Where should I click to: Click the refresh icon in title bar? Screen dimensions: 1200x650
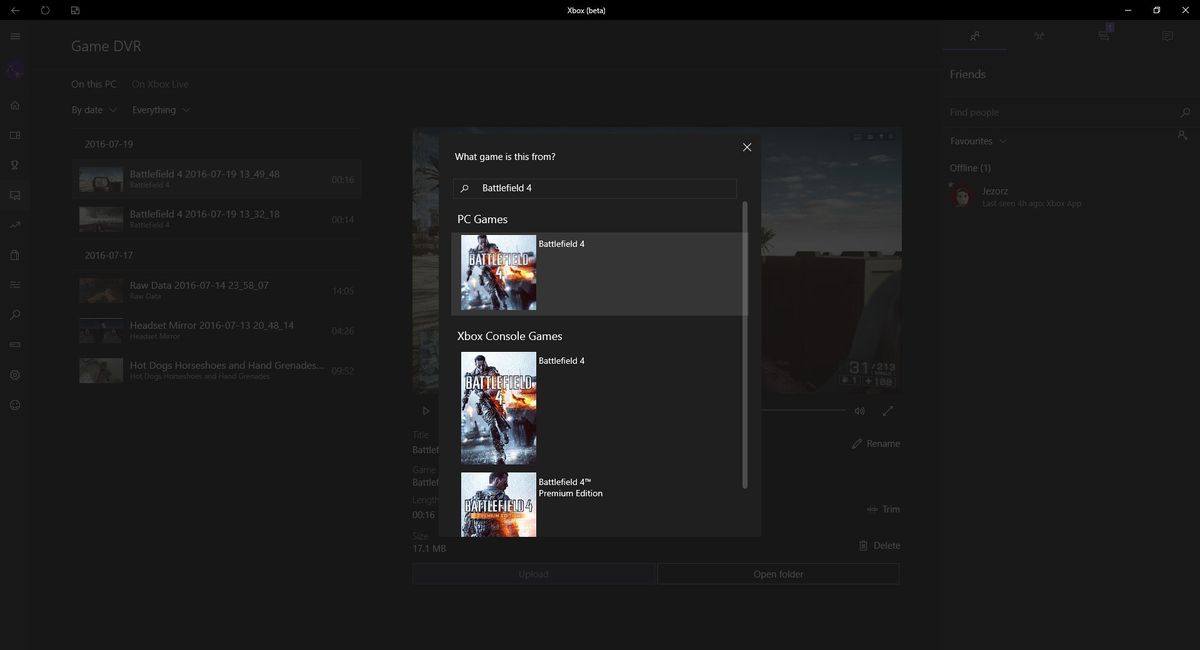[45, 10]
